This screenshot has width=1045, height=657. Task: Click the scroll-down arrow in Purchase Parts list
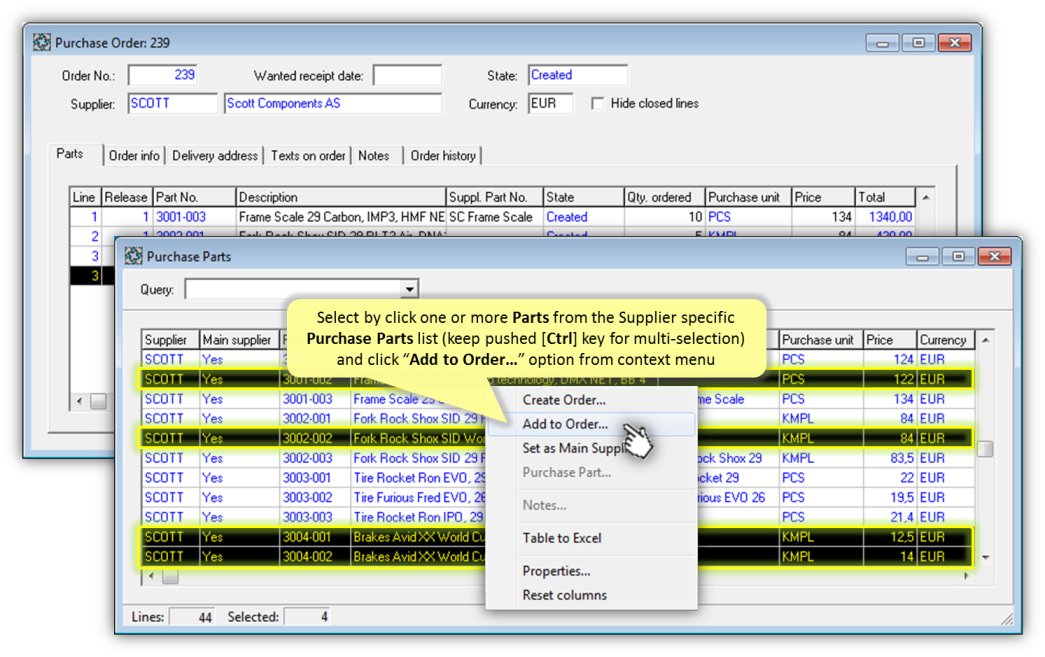click(x=986, y=557)
